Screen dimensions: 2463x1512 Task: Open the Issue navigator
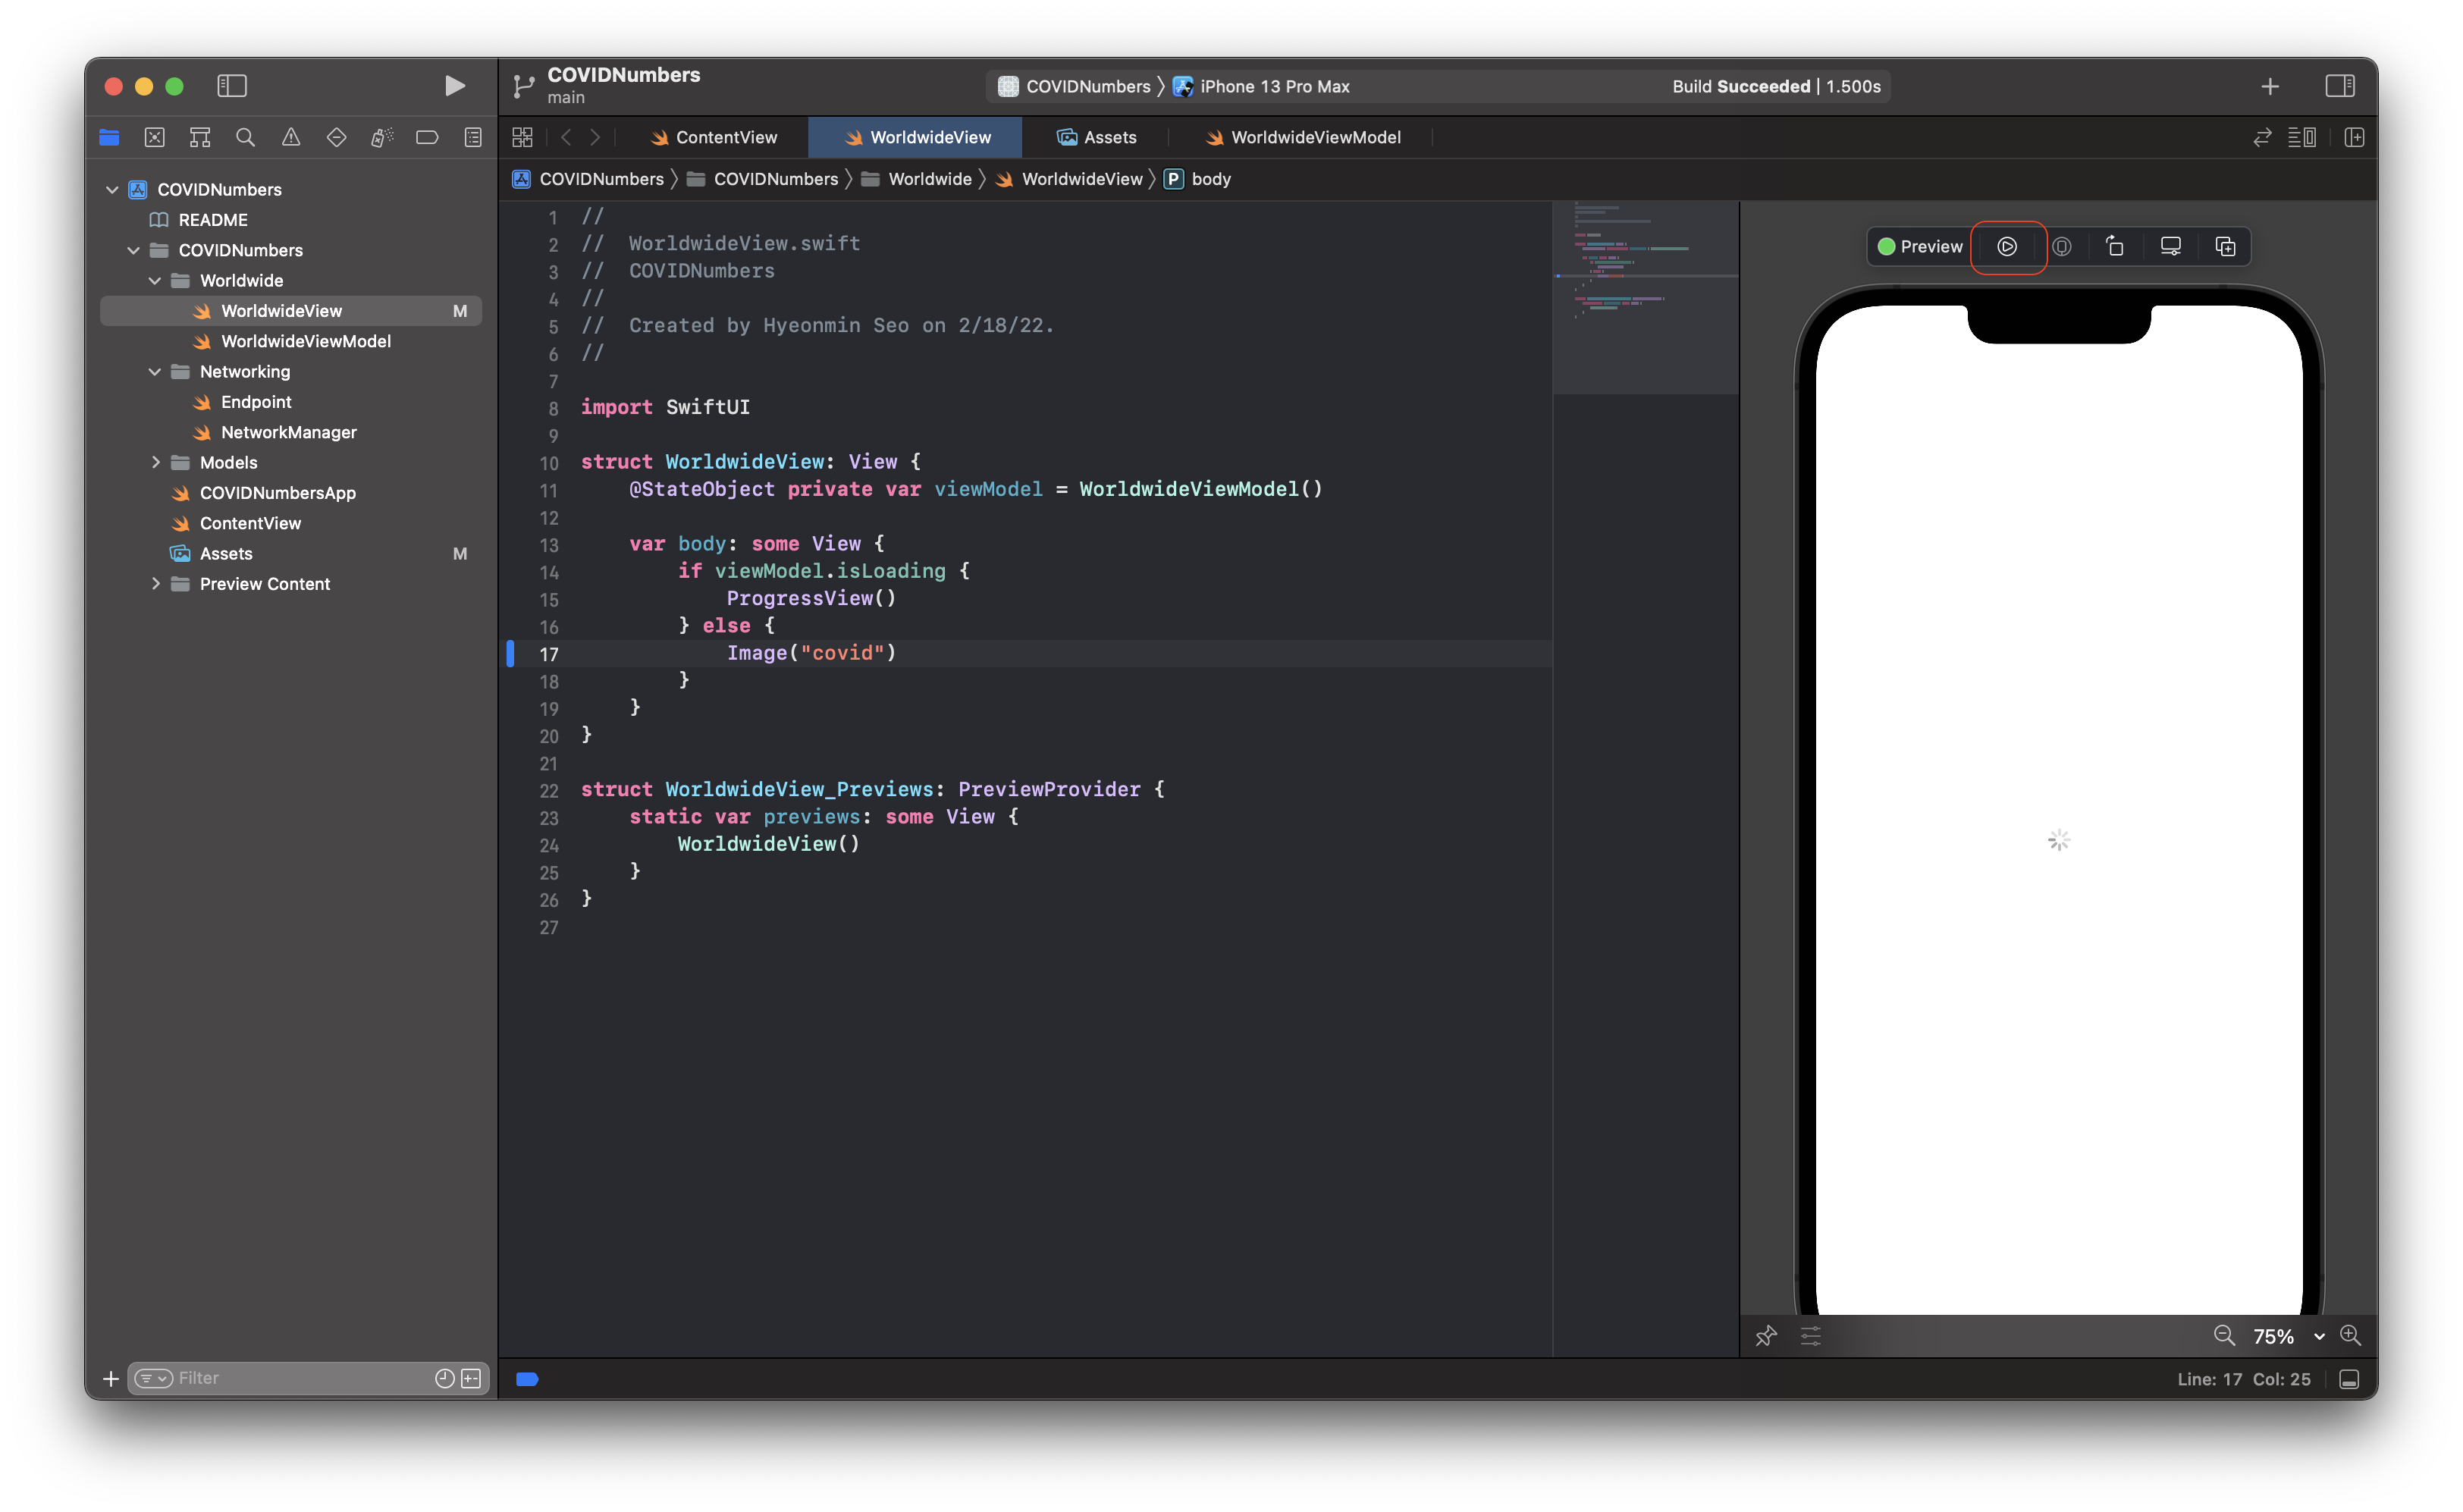(x=291, y=137)
